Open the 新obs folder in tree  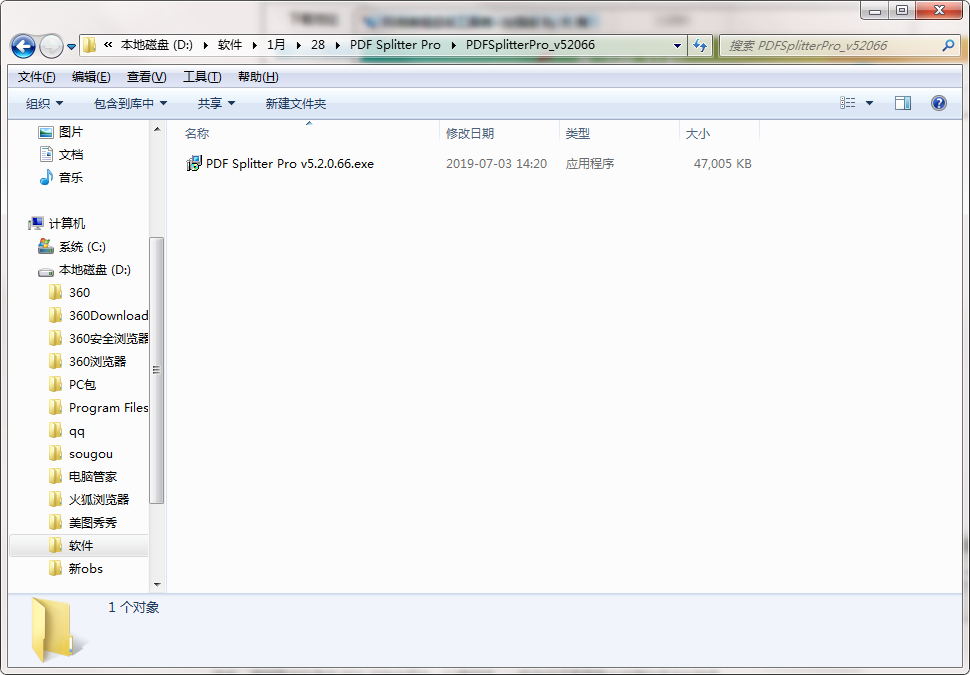[x=75, y=569]
